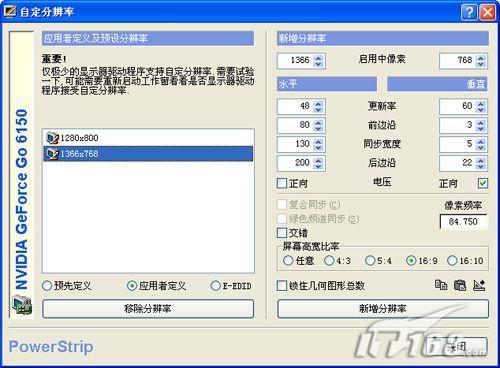500x368 pixels.
Task: Increase horizontal back porch 200 spinner
Action: [x=319, y=160]
